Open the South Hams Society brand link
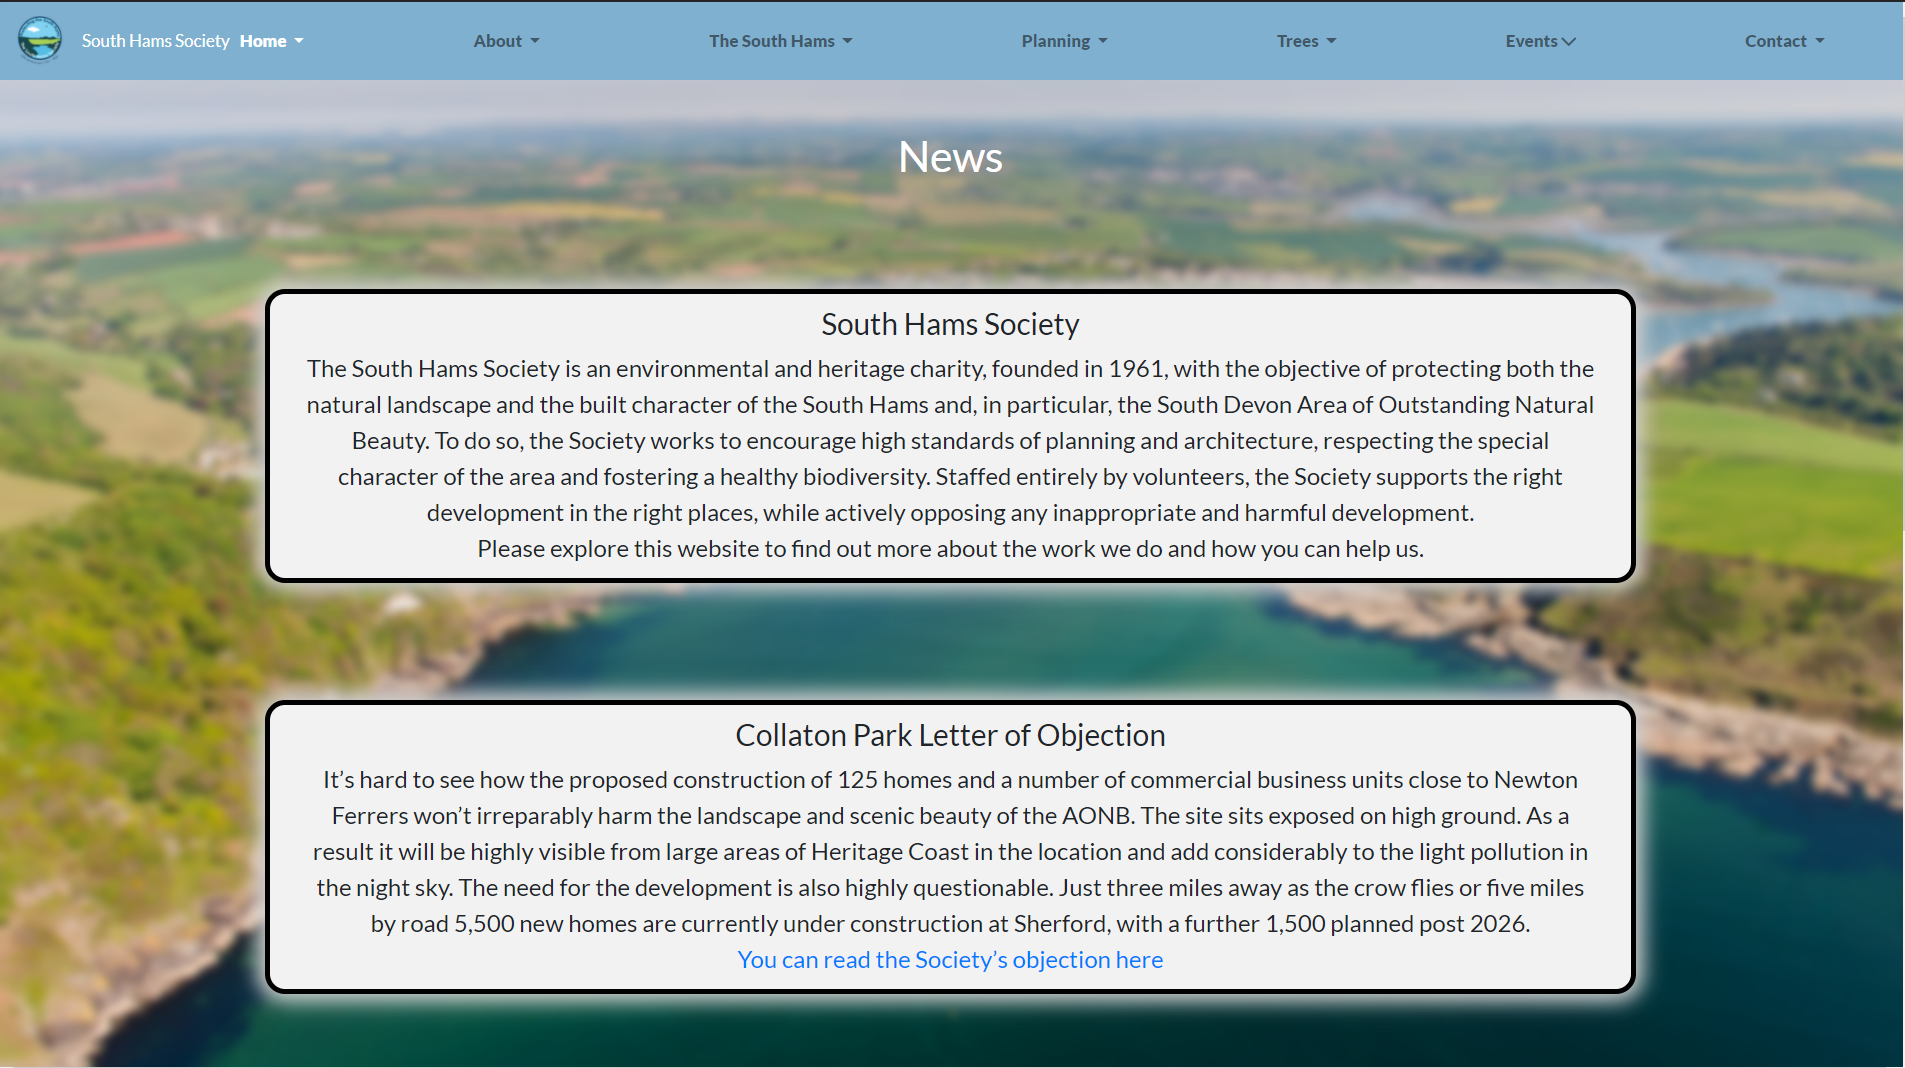 coord(155,41)
